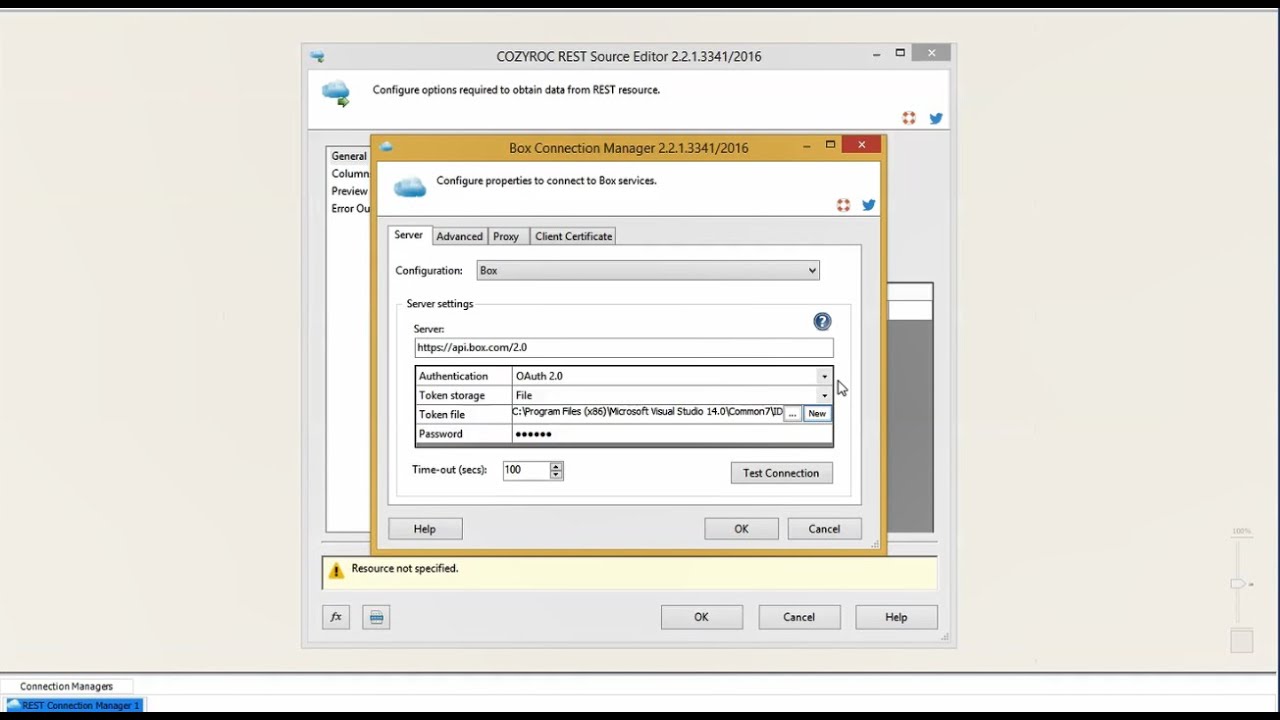Viewport: 1280px width, 720px height.
Task: Browse for token file with ellipsis button
Action: [792, 413]
